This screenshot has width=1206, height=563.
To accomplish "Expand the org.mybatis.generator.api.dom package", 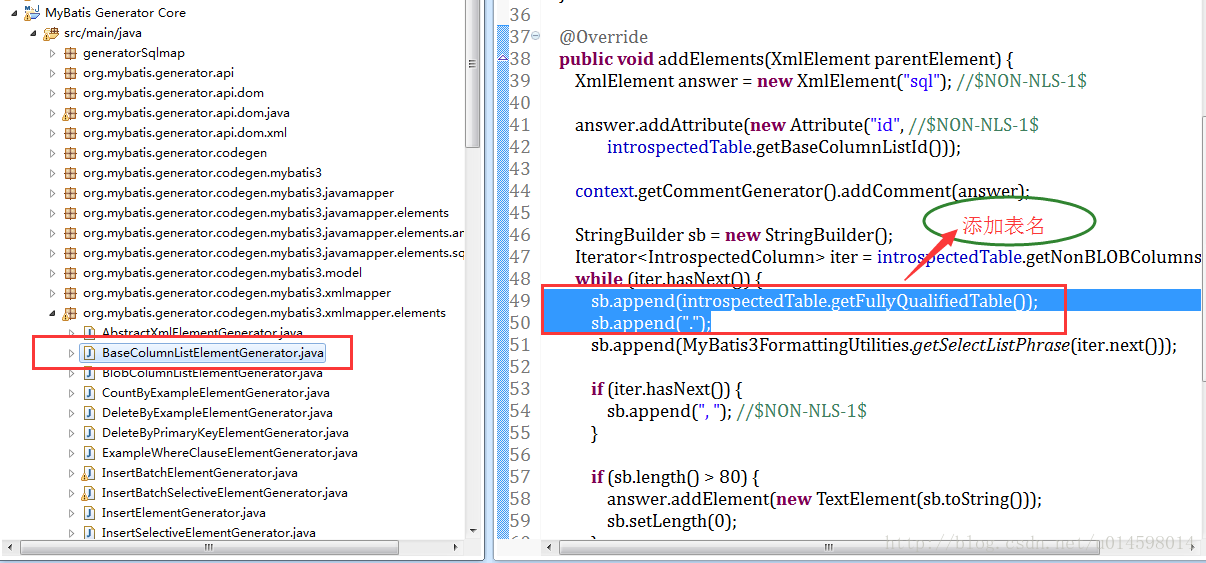I will 53,93.
